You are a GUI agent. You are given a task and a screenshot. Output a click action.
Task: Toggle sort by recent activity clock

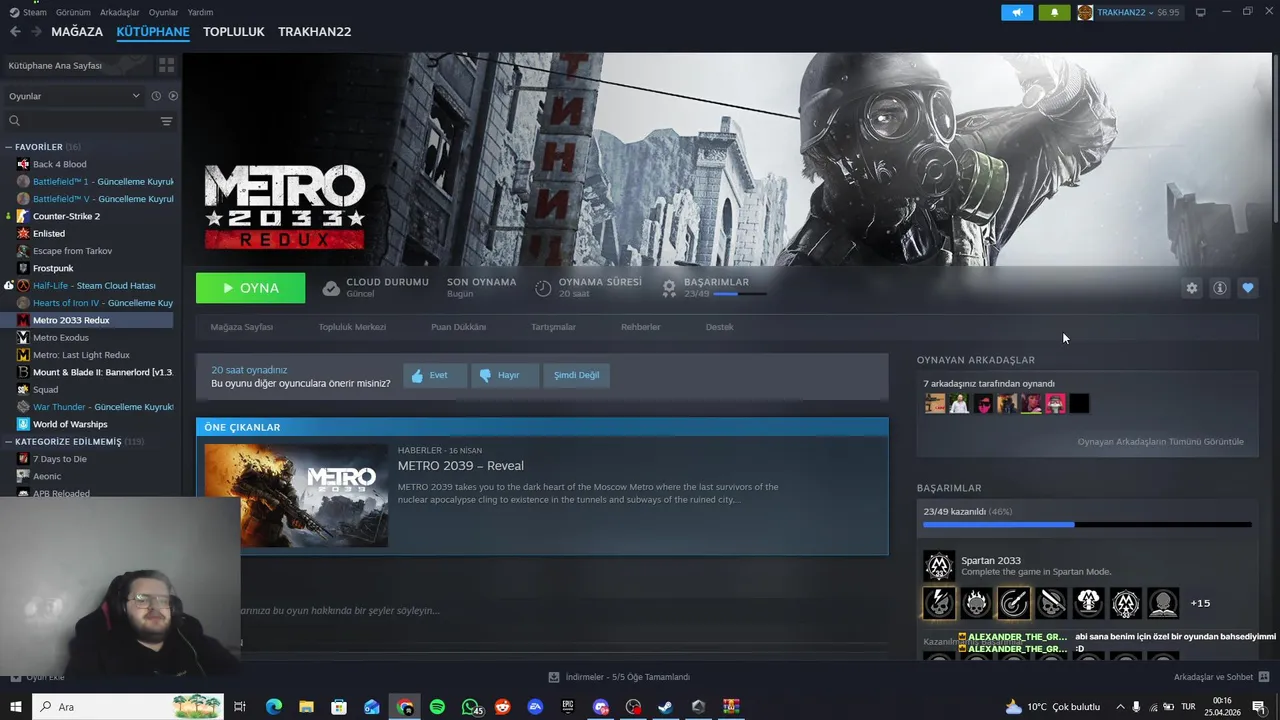[x=156, y=96]
